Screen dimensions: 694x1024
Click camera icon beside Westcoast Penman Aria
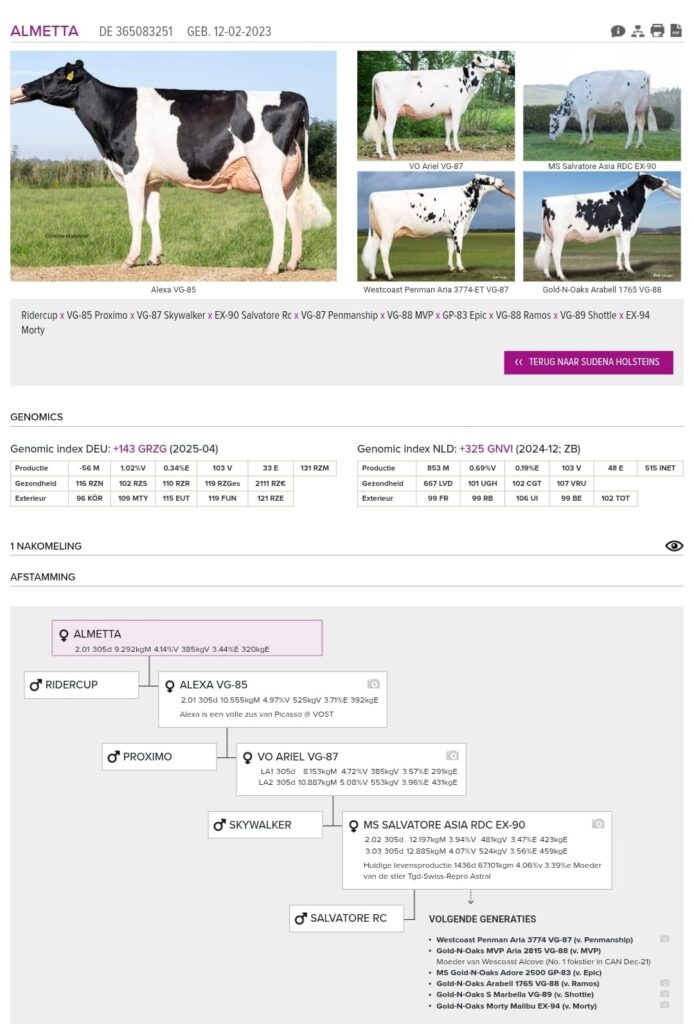pos(665,939)
